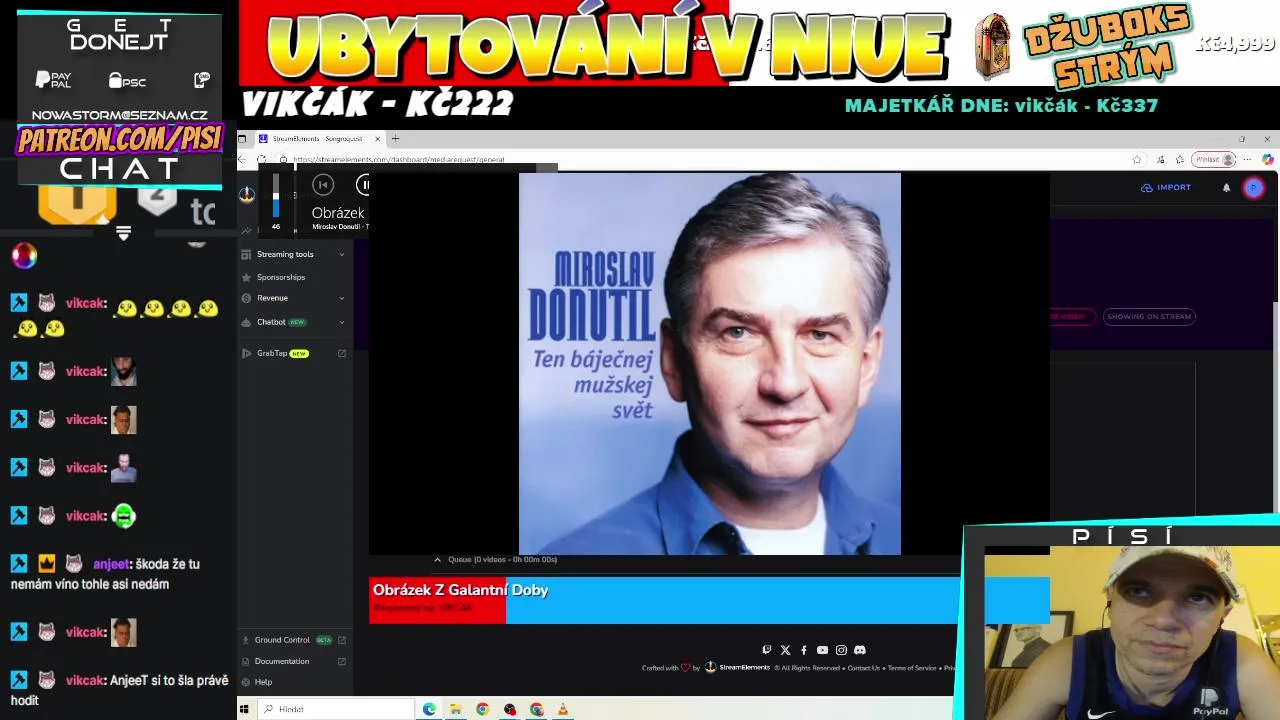Click the GrabTap external link icon
Image resolution: width=1280 pixels, height=720 pixels.
342,353
